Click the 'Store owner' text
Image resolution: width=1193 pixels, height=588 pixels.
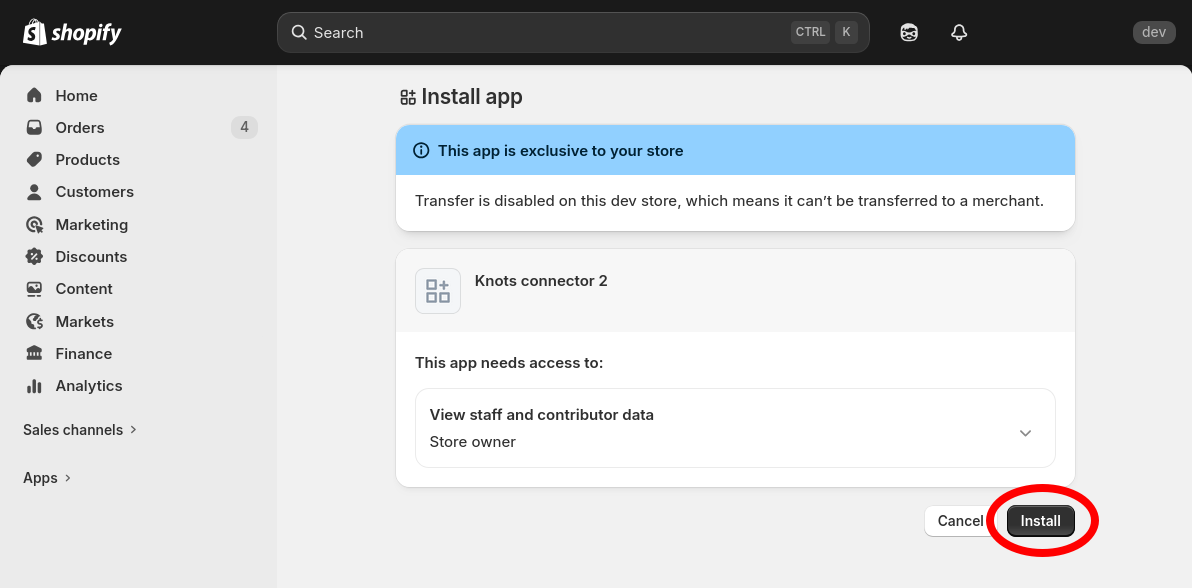point(472,442)
